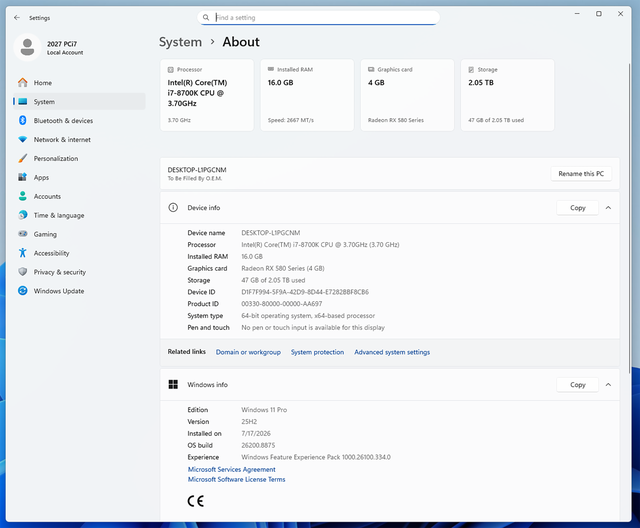640x528 pixels.
Task: Go to Bluetooth & devices settings
Action: click(x=79, y=120)
